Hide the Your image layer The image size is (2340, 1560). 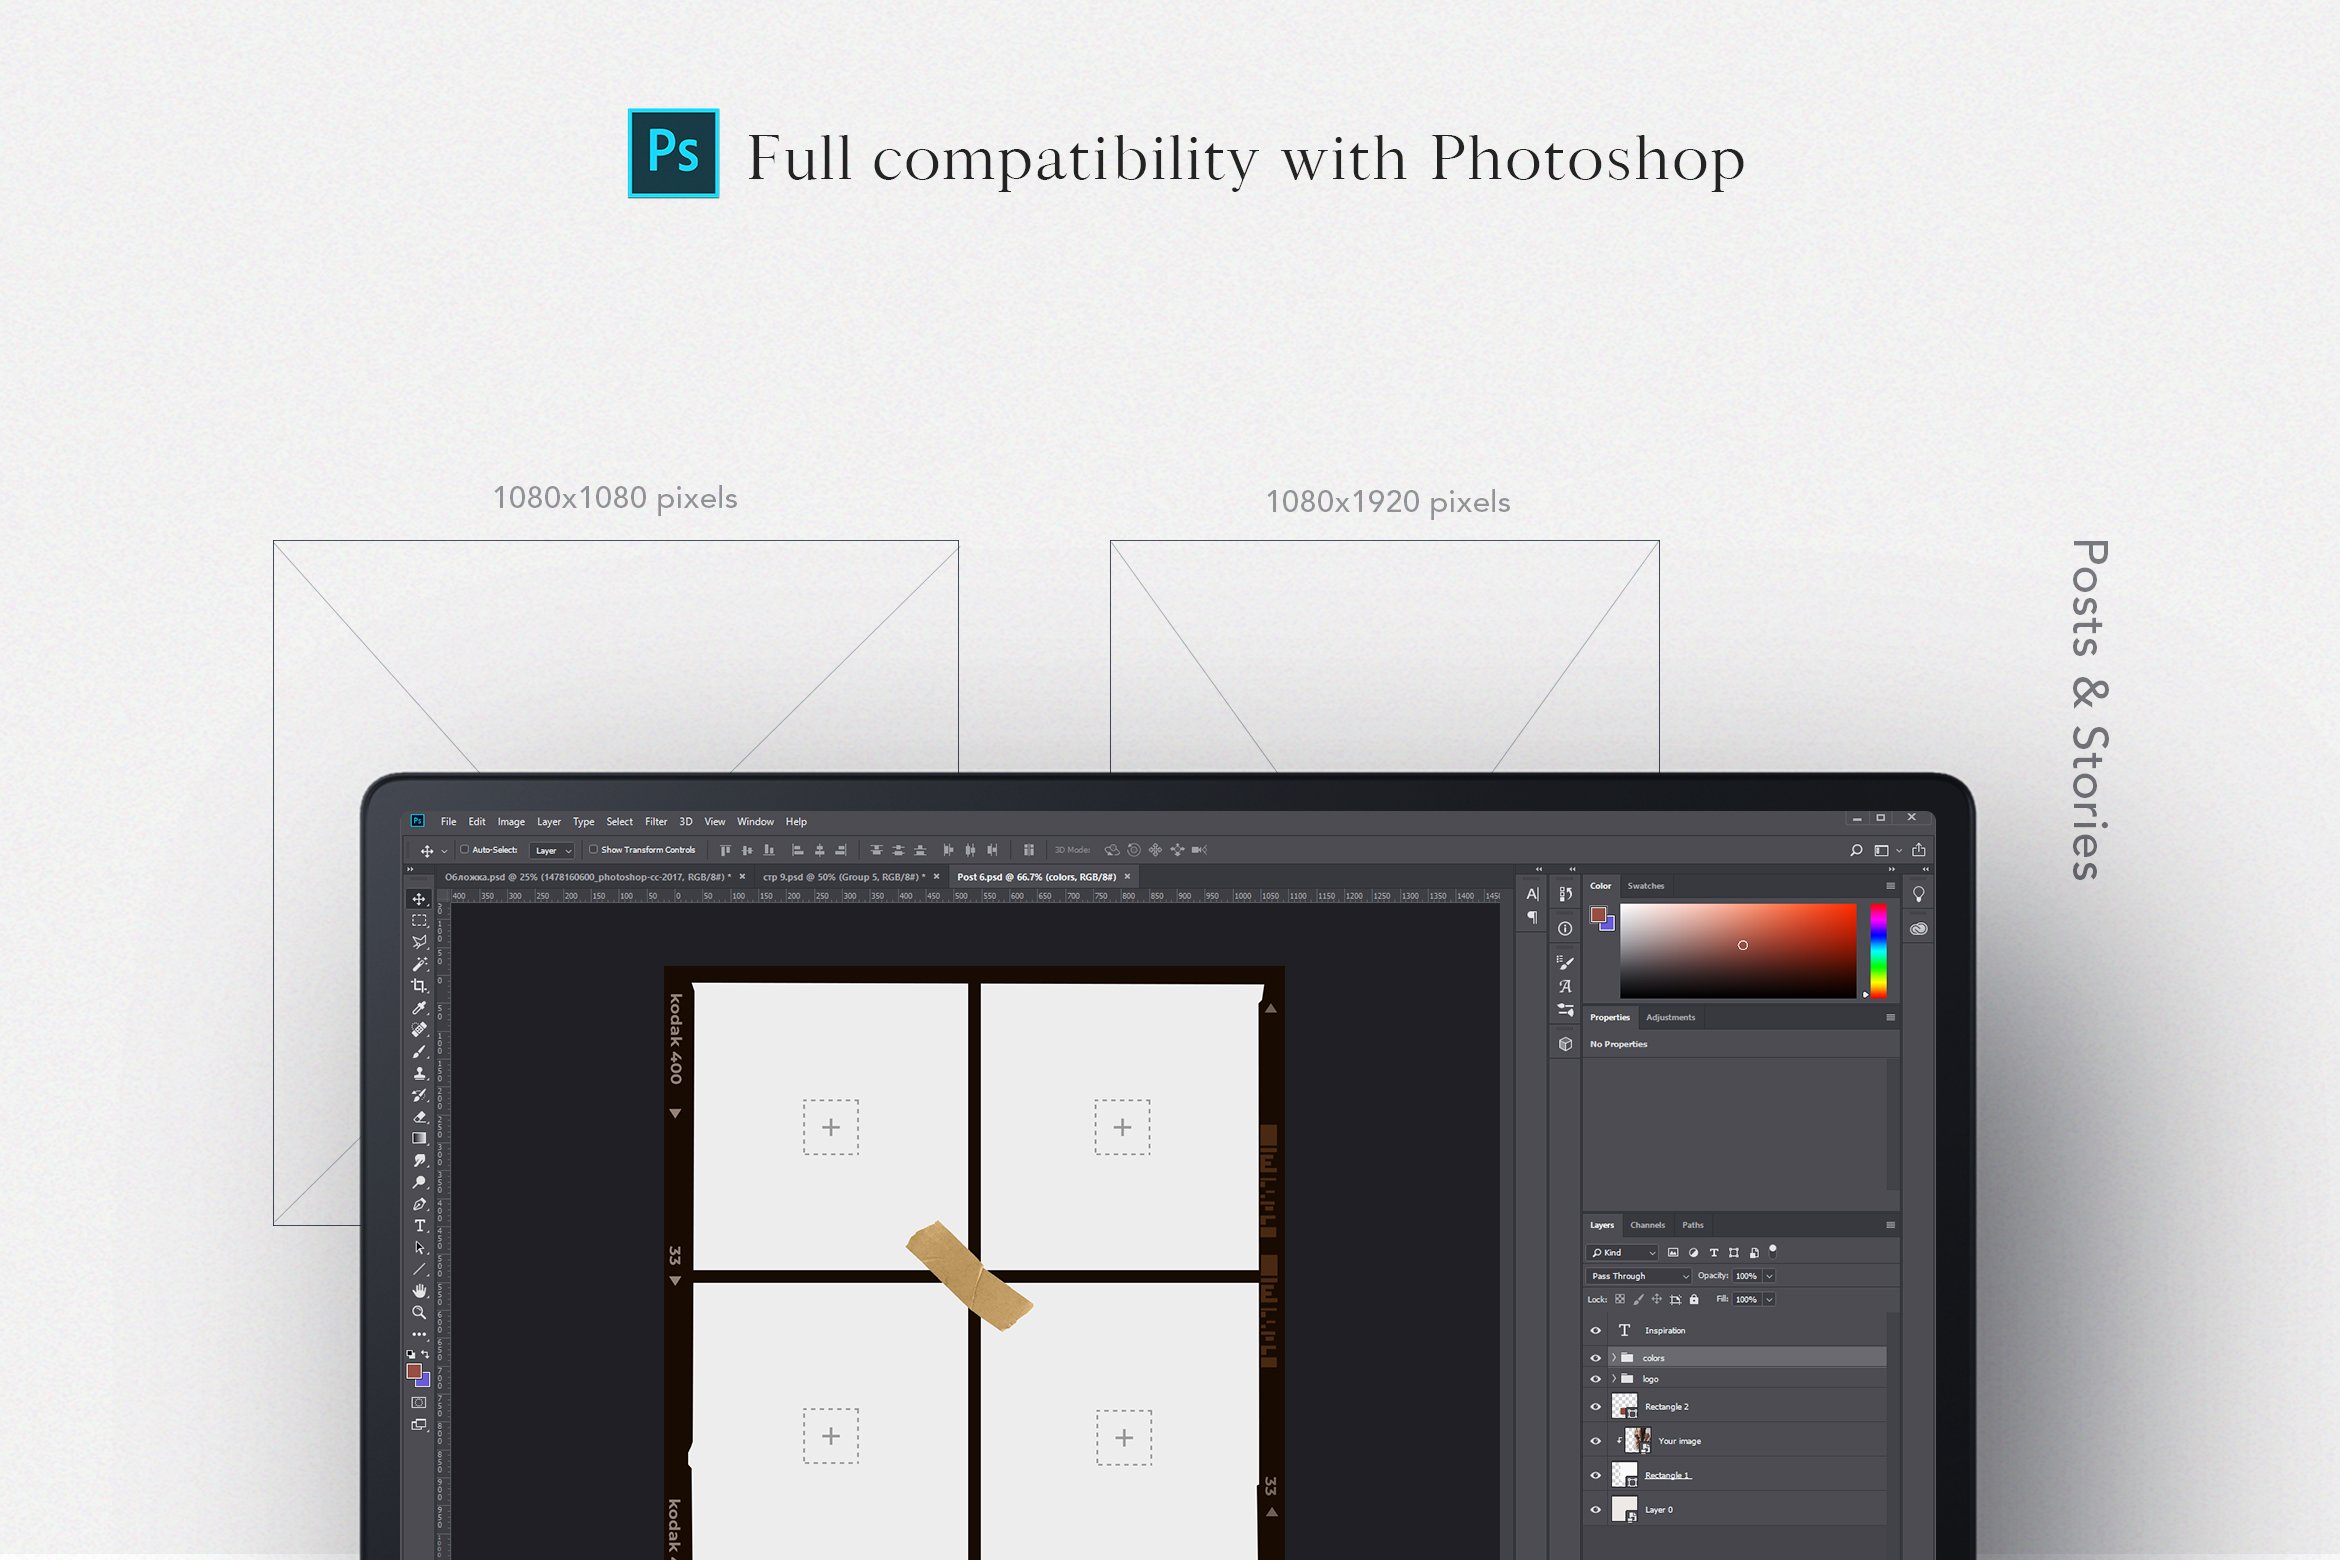(1596, 1441)
